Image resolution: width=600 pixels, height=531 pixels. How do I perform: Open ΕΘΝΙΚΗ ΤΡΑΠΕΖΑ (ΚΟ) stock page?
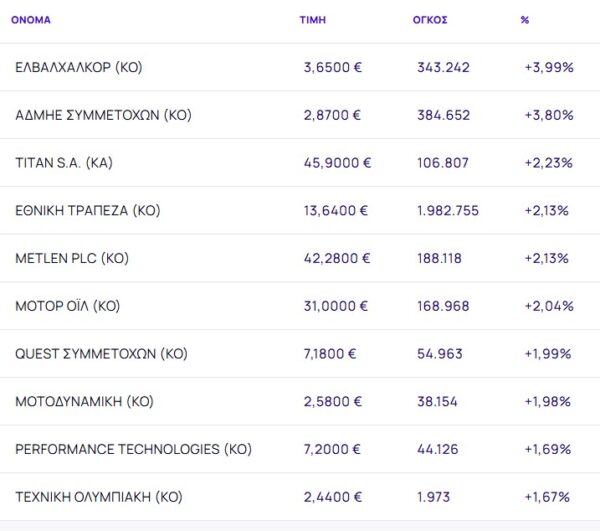pos(88,210)
